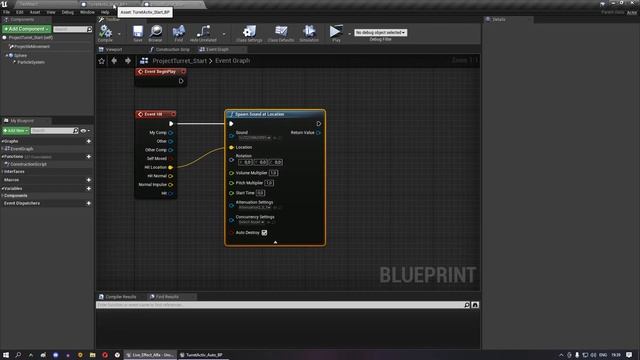Open the Play options dropdown arrow
The height and width of the screenshot is (360, 640).
point(349,34)
